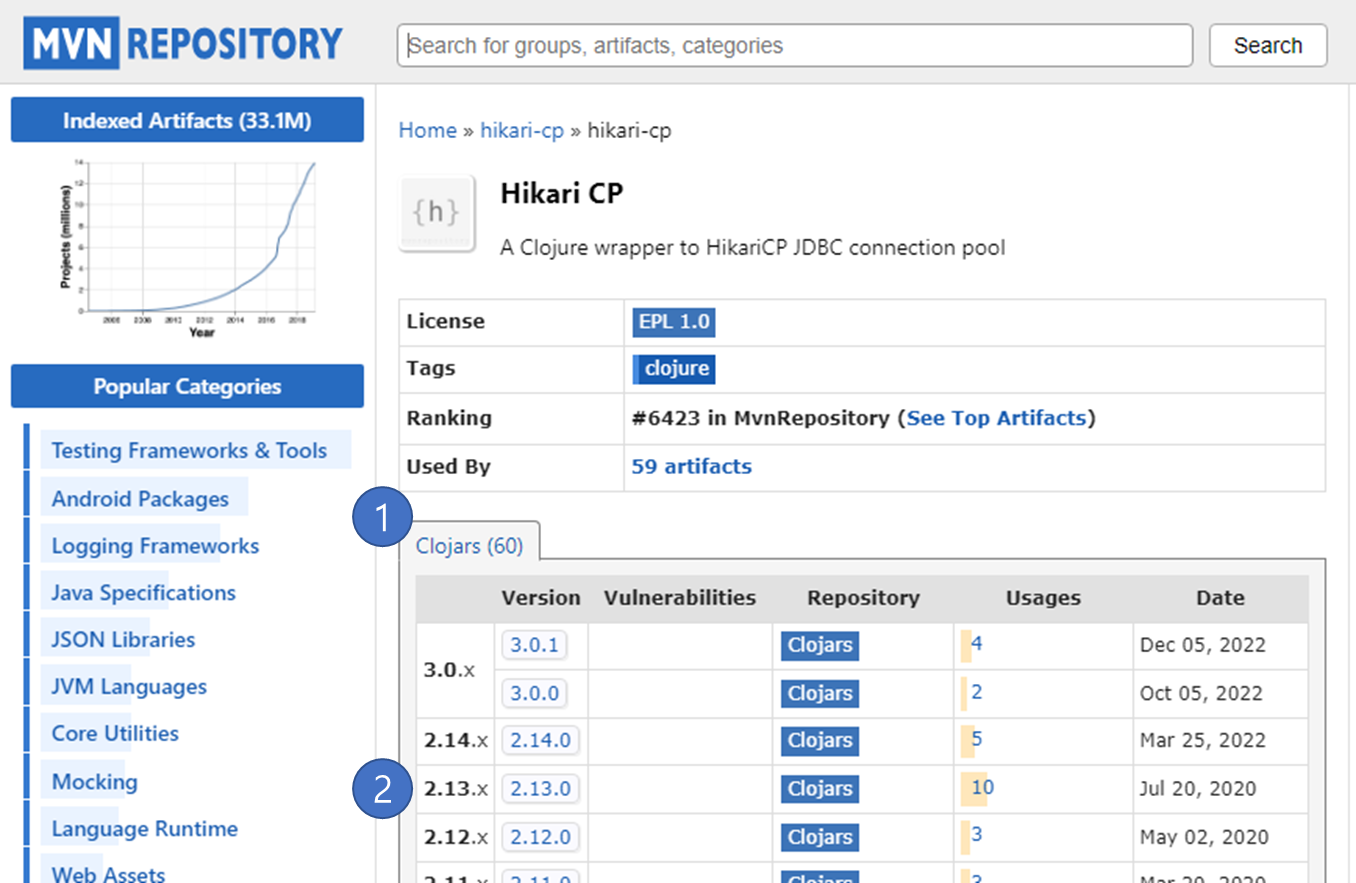Click the Search button
The image size is (1356, 883).
click(1268, 45)
